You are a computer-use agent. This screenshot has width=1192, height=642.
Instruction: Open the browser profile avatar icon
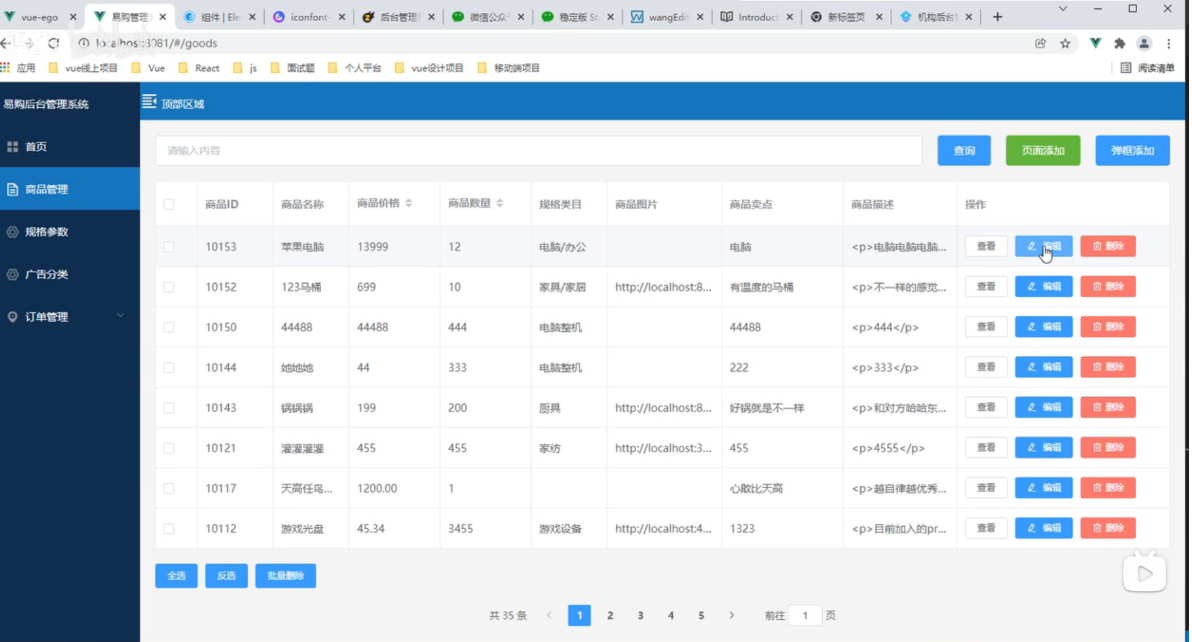click(1144, 43)
